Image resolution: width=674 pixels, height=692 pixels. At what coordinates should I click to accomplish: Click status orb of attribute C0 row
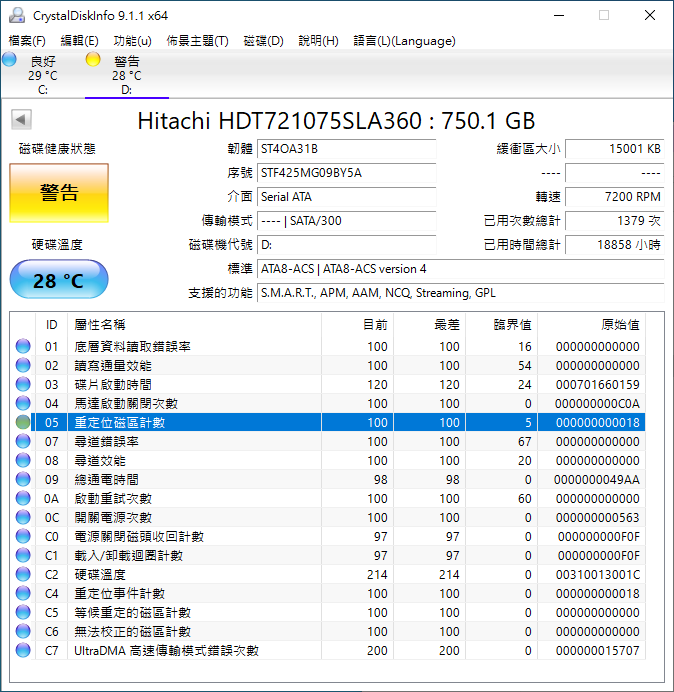tap(23, 536)
